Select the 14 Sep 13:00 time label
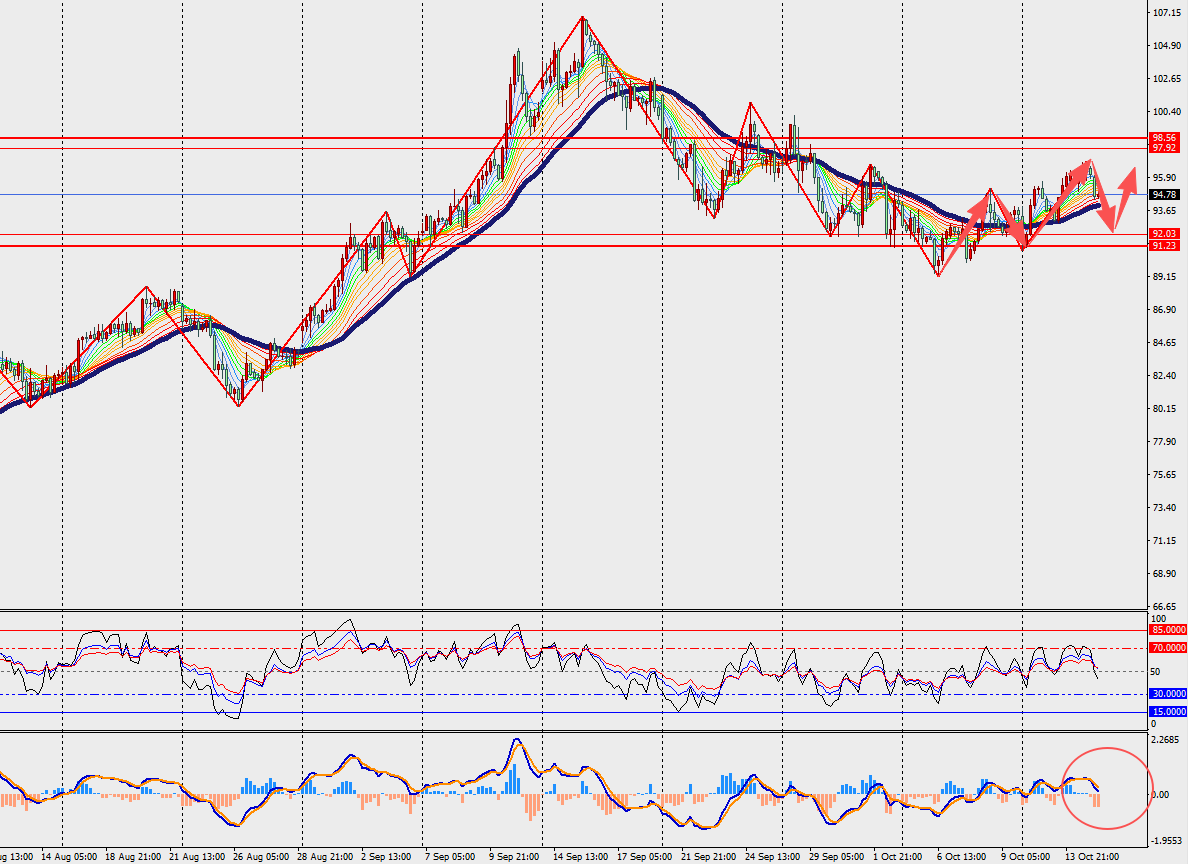 [x=581, y=857]
